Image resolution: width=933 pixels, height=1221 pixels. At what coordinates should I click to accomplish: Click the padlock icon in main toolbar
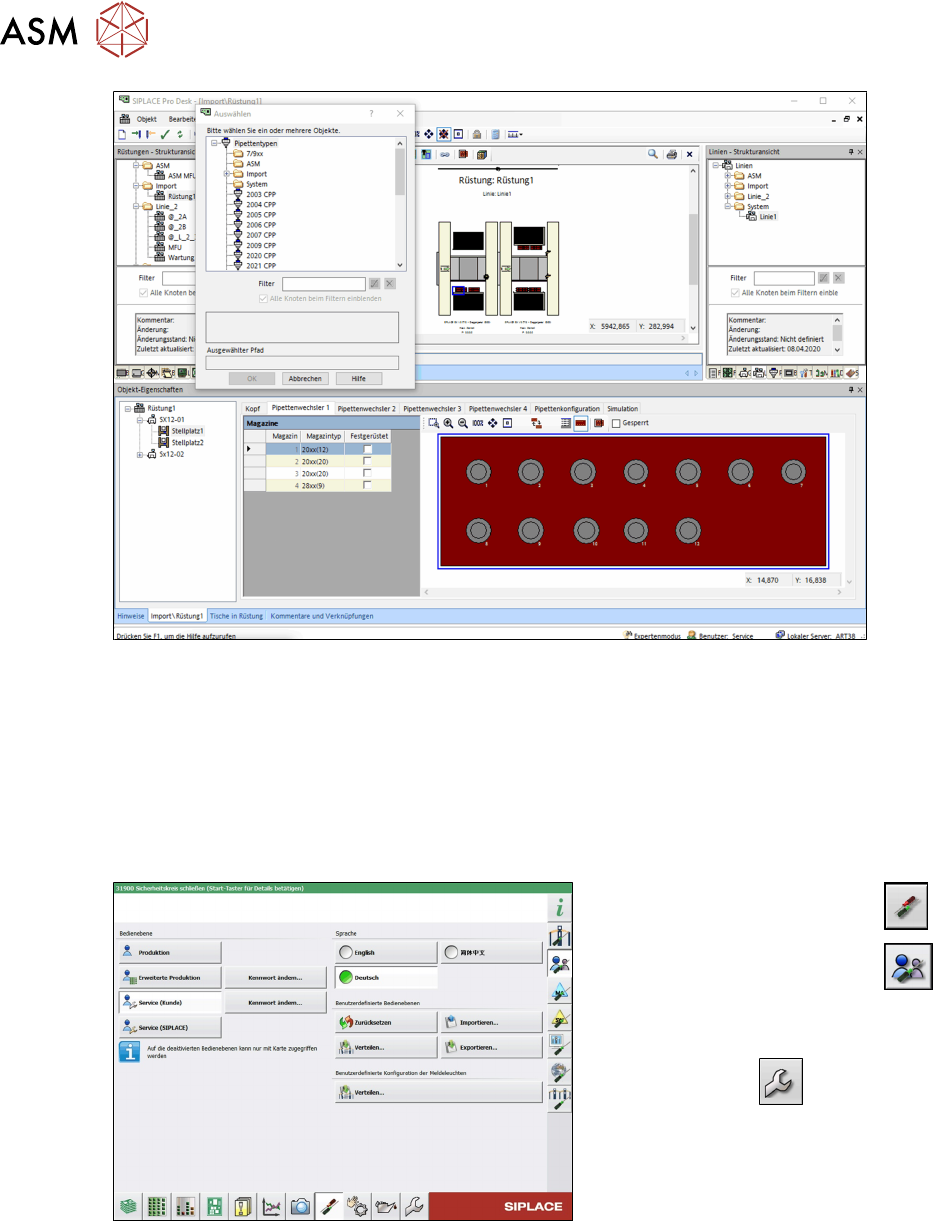(x=478, y=134)
